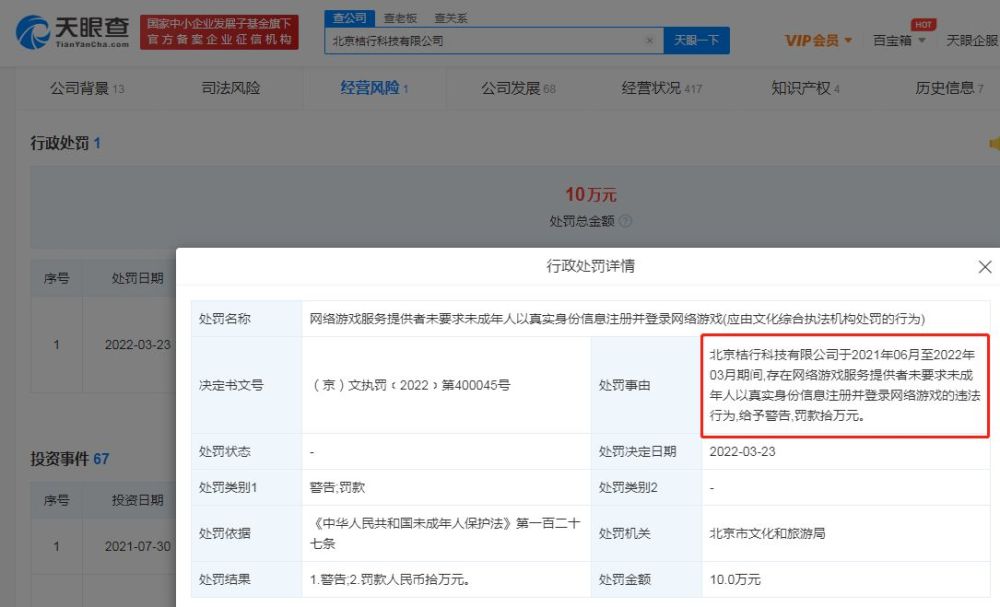Open the 司法风险 tab

pyautogui.click(x=231, y=88)
